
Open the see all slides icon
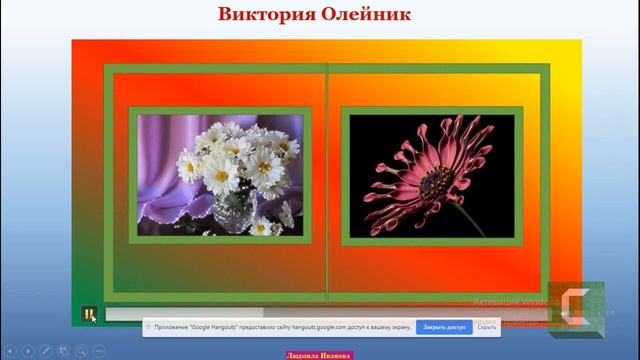63,351
